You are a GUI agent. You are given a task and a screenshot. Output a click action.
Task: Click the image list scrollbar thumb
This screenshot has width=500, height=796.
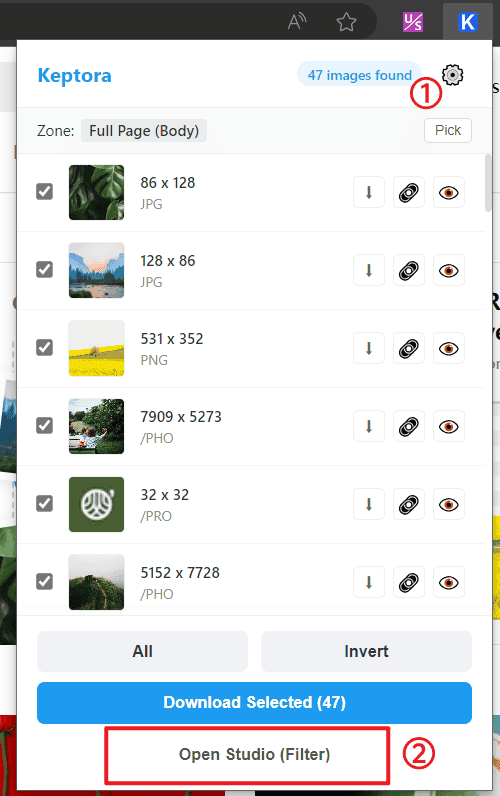(x=488, y=183)
